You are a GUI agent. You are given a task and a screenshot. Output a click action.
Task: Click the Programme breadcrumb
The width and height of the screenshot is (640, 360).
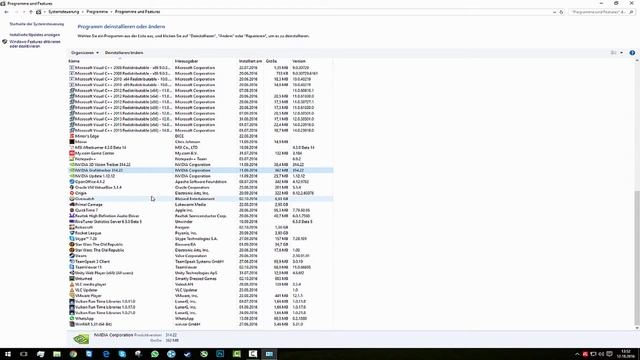coord(97,12)
